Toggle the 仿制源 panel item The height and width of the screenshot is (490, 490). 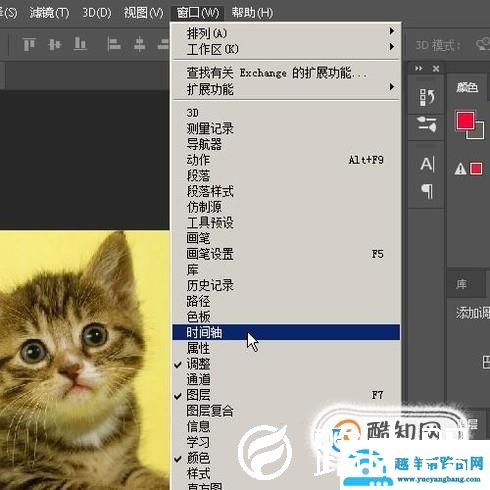(286, 207)
